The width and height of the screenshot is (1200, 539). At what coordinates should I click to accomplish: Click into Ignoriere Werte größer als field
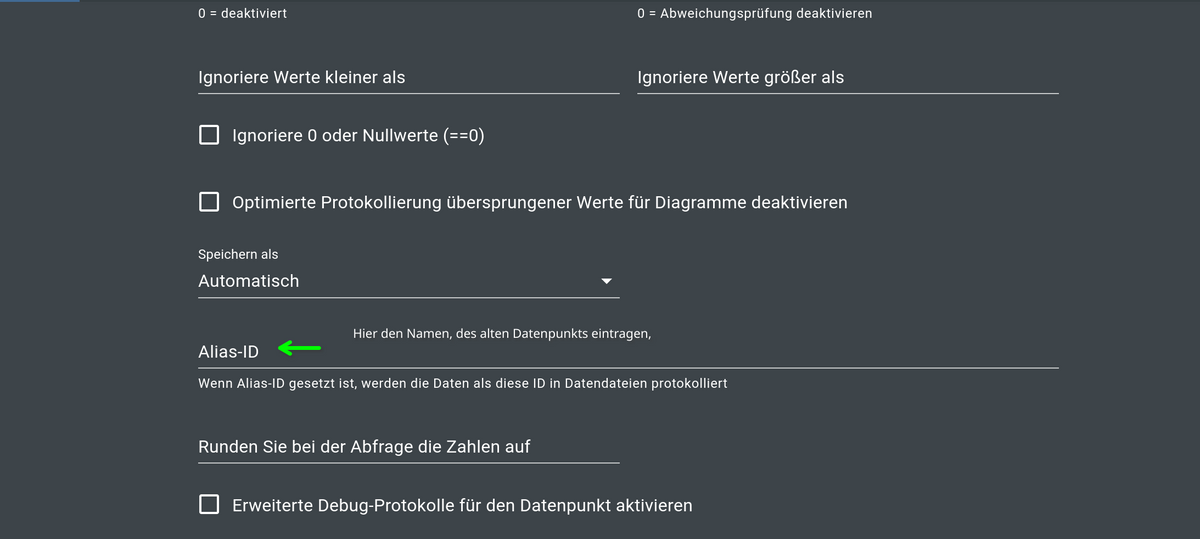846,78
